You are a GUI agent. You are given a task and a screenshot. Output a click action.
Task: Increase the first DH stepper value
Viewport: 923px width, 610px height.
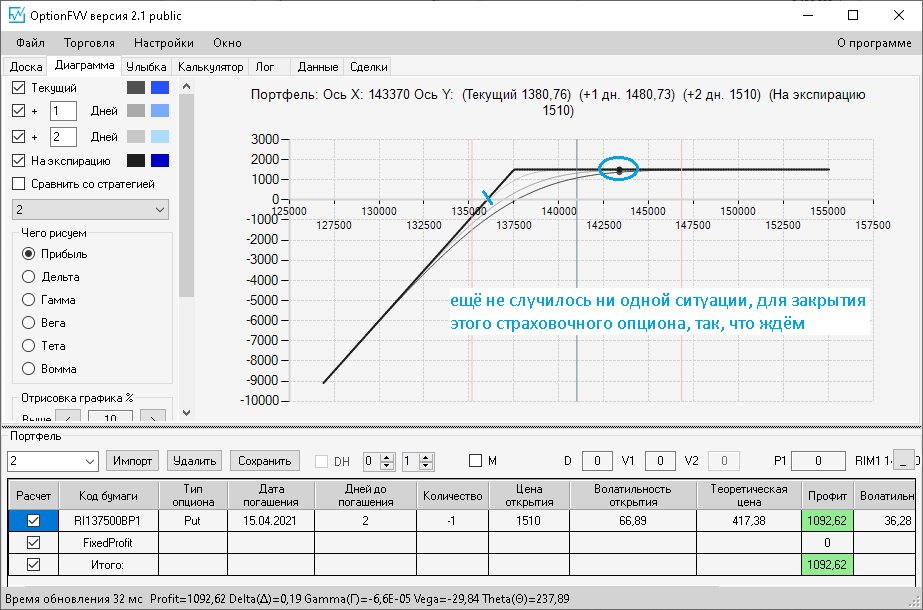point(388,457)
